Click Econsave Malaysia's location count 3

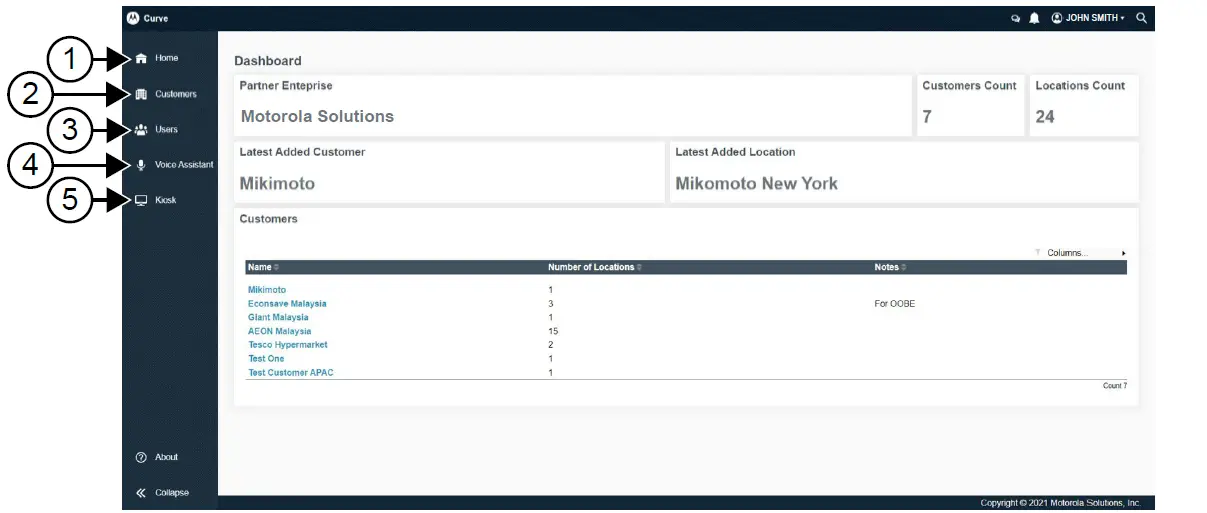pyautogui.click(x=551, y=303)
